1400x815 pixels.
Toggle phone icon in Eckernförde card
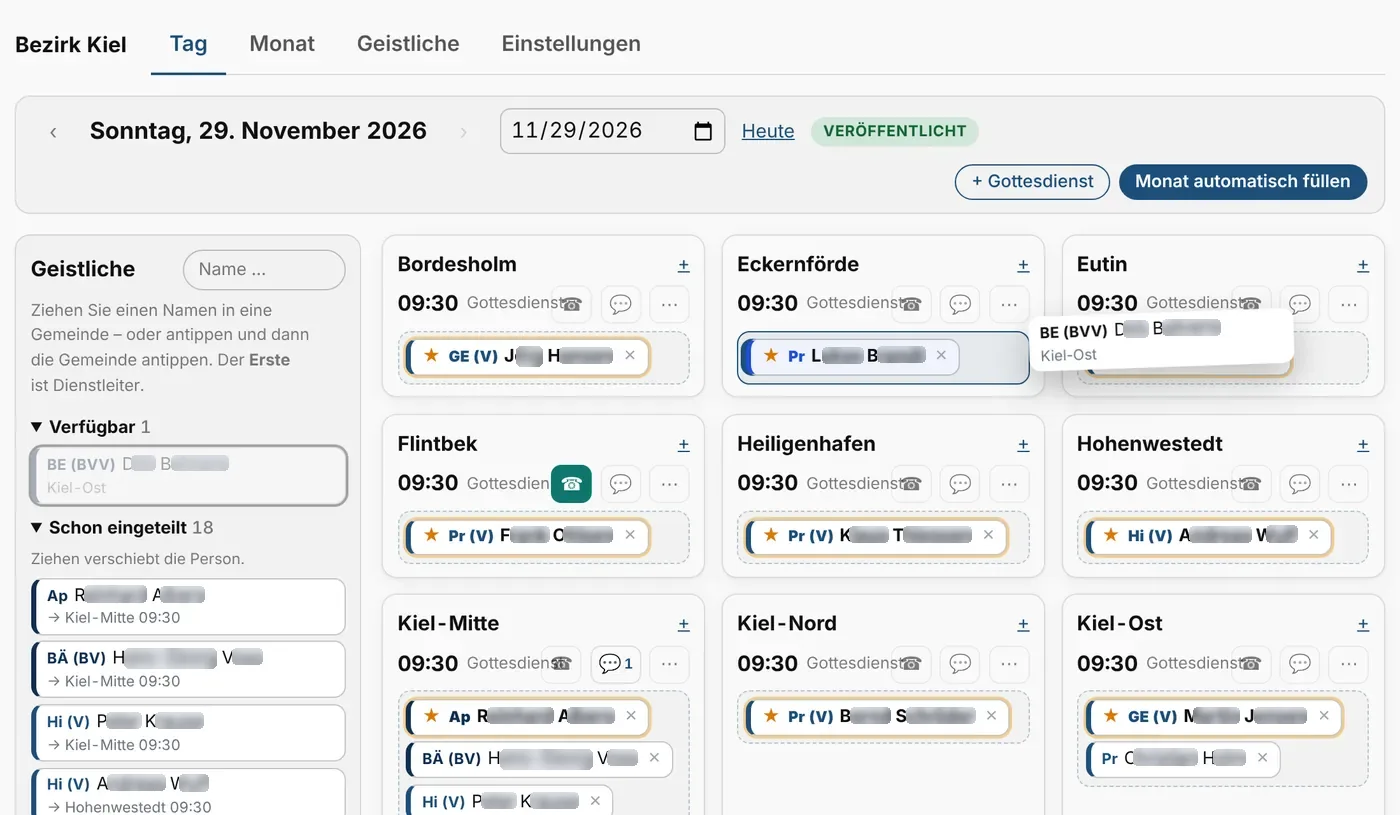pyautogui.click(x=911, y=304)
